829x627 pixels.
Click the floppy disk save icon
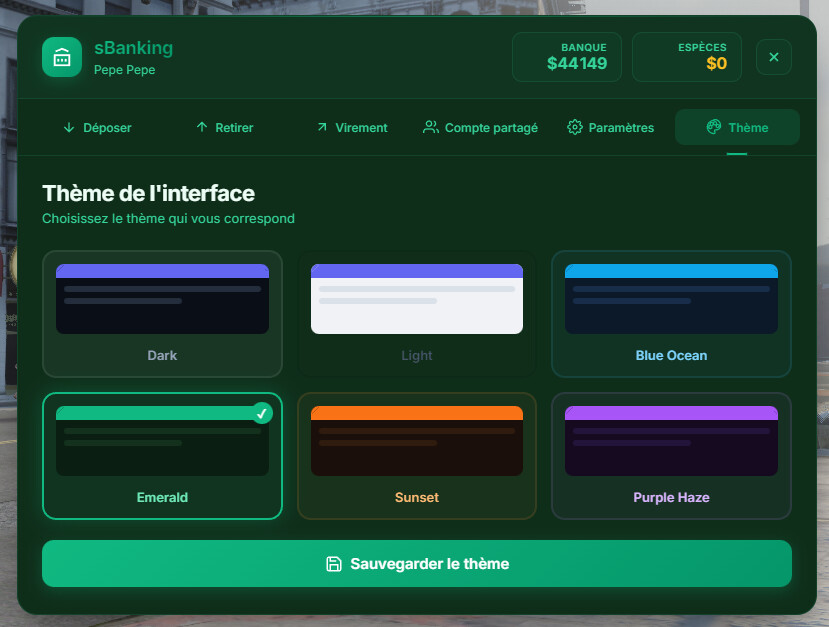[x=334, y=564]
